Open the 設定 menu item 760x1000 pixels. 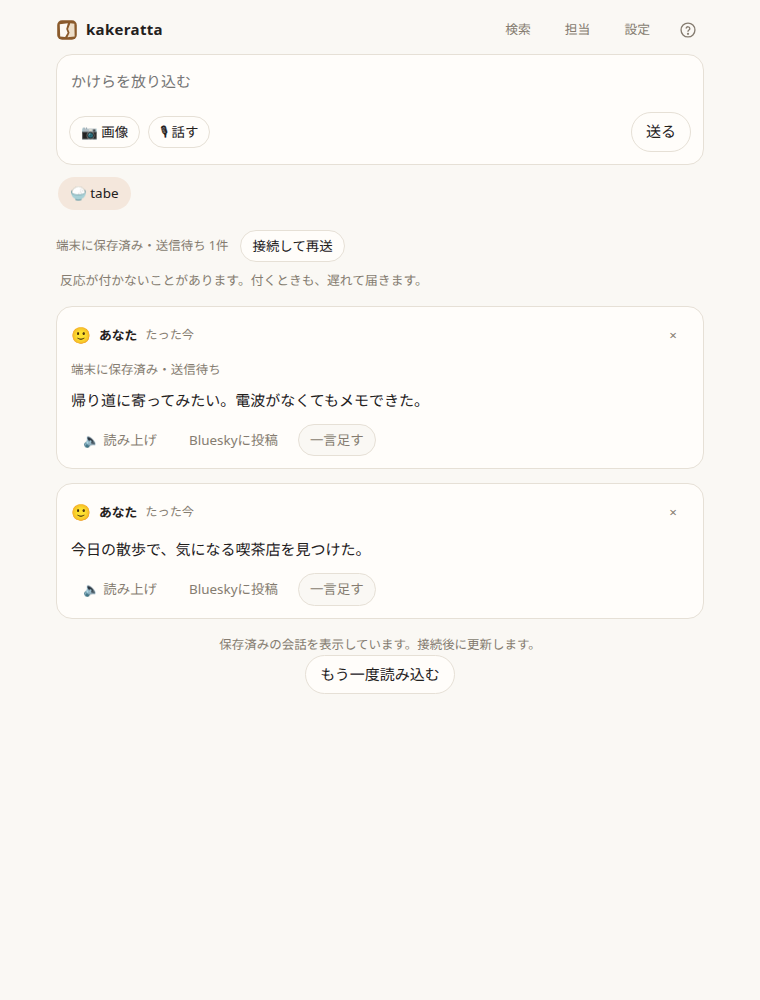click(x=637, y=30)
